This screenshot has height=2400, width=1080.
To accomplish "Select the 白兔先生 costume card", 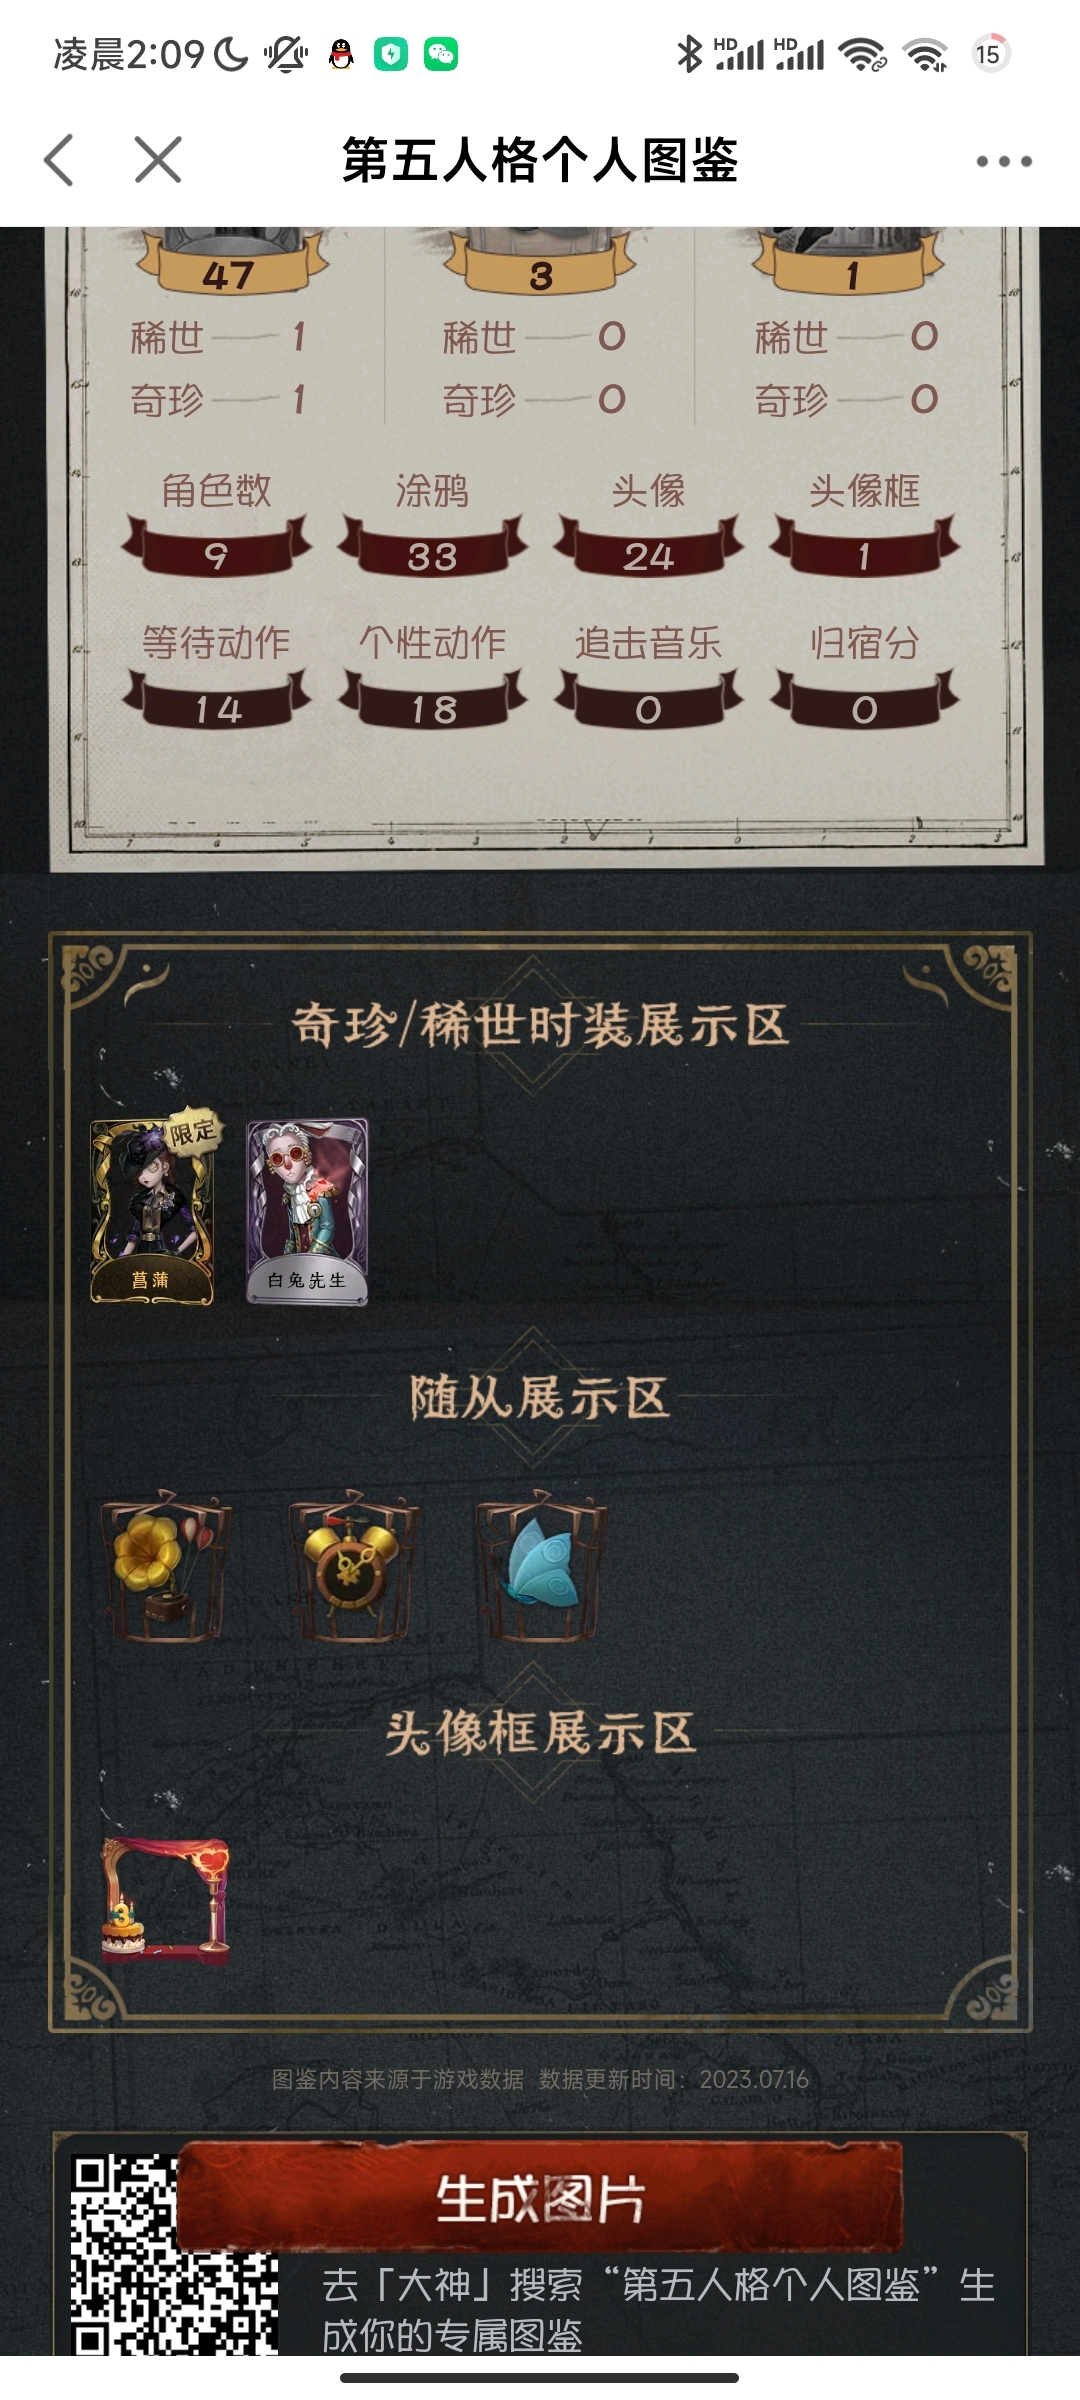I will [308, 1212].
